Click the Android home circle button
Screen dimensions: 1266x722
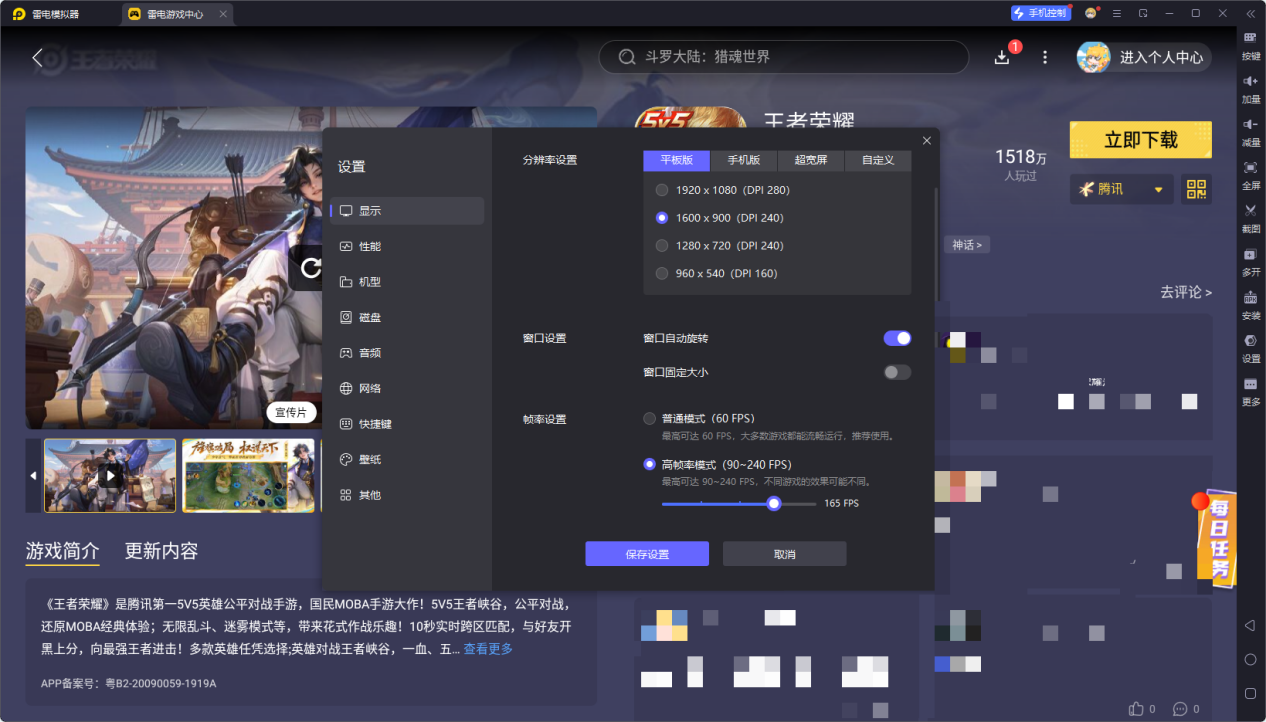tap(1250, 659)
